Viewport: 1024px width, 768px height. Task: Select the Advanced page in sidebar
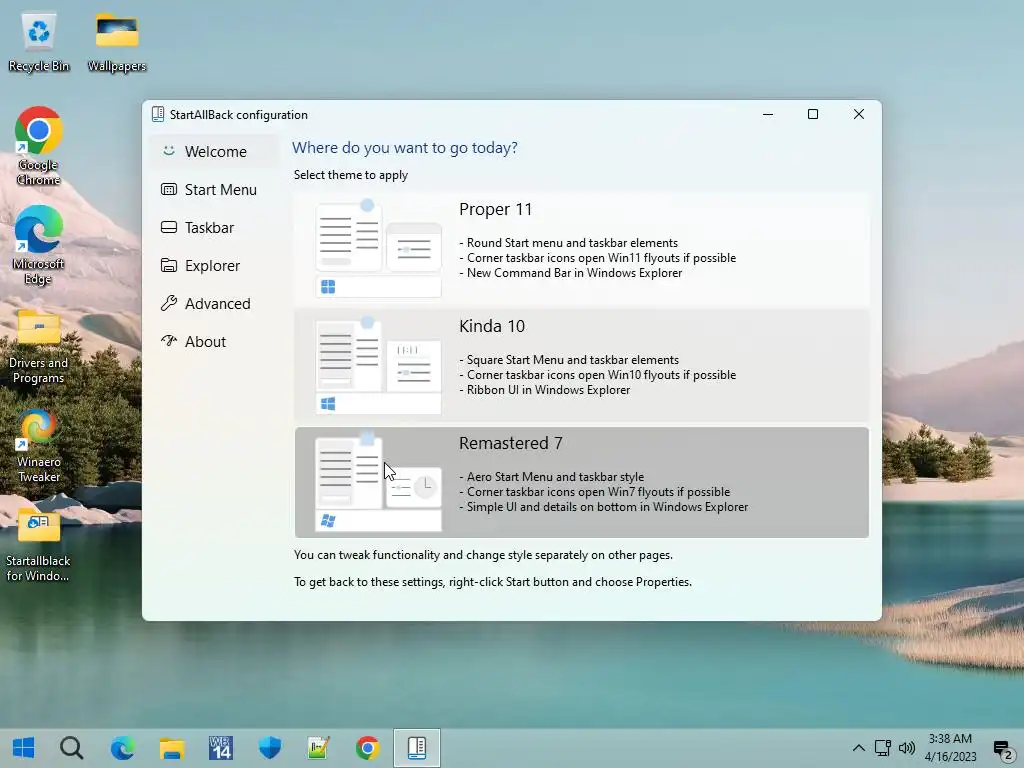point(214,304)
